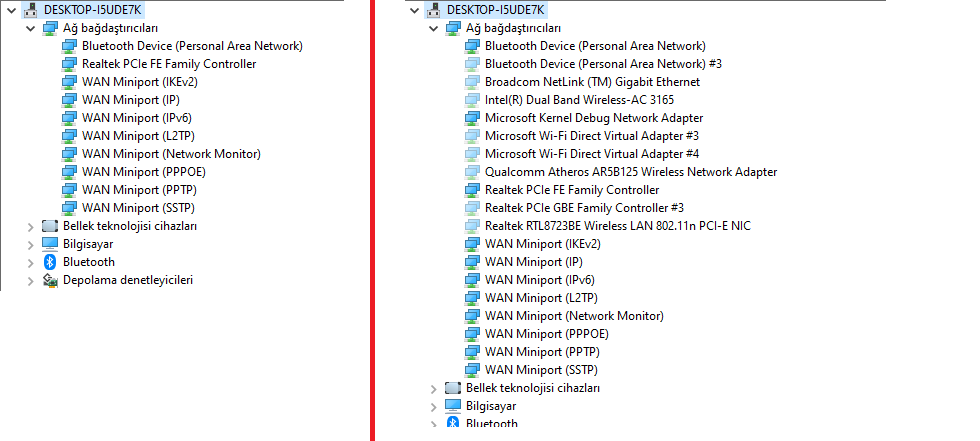Image resolution: width=980 pixels, height=441 pixels.
Task: Click the Depolama denetleyicileri category icon
Action: (50, 280)
